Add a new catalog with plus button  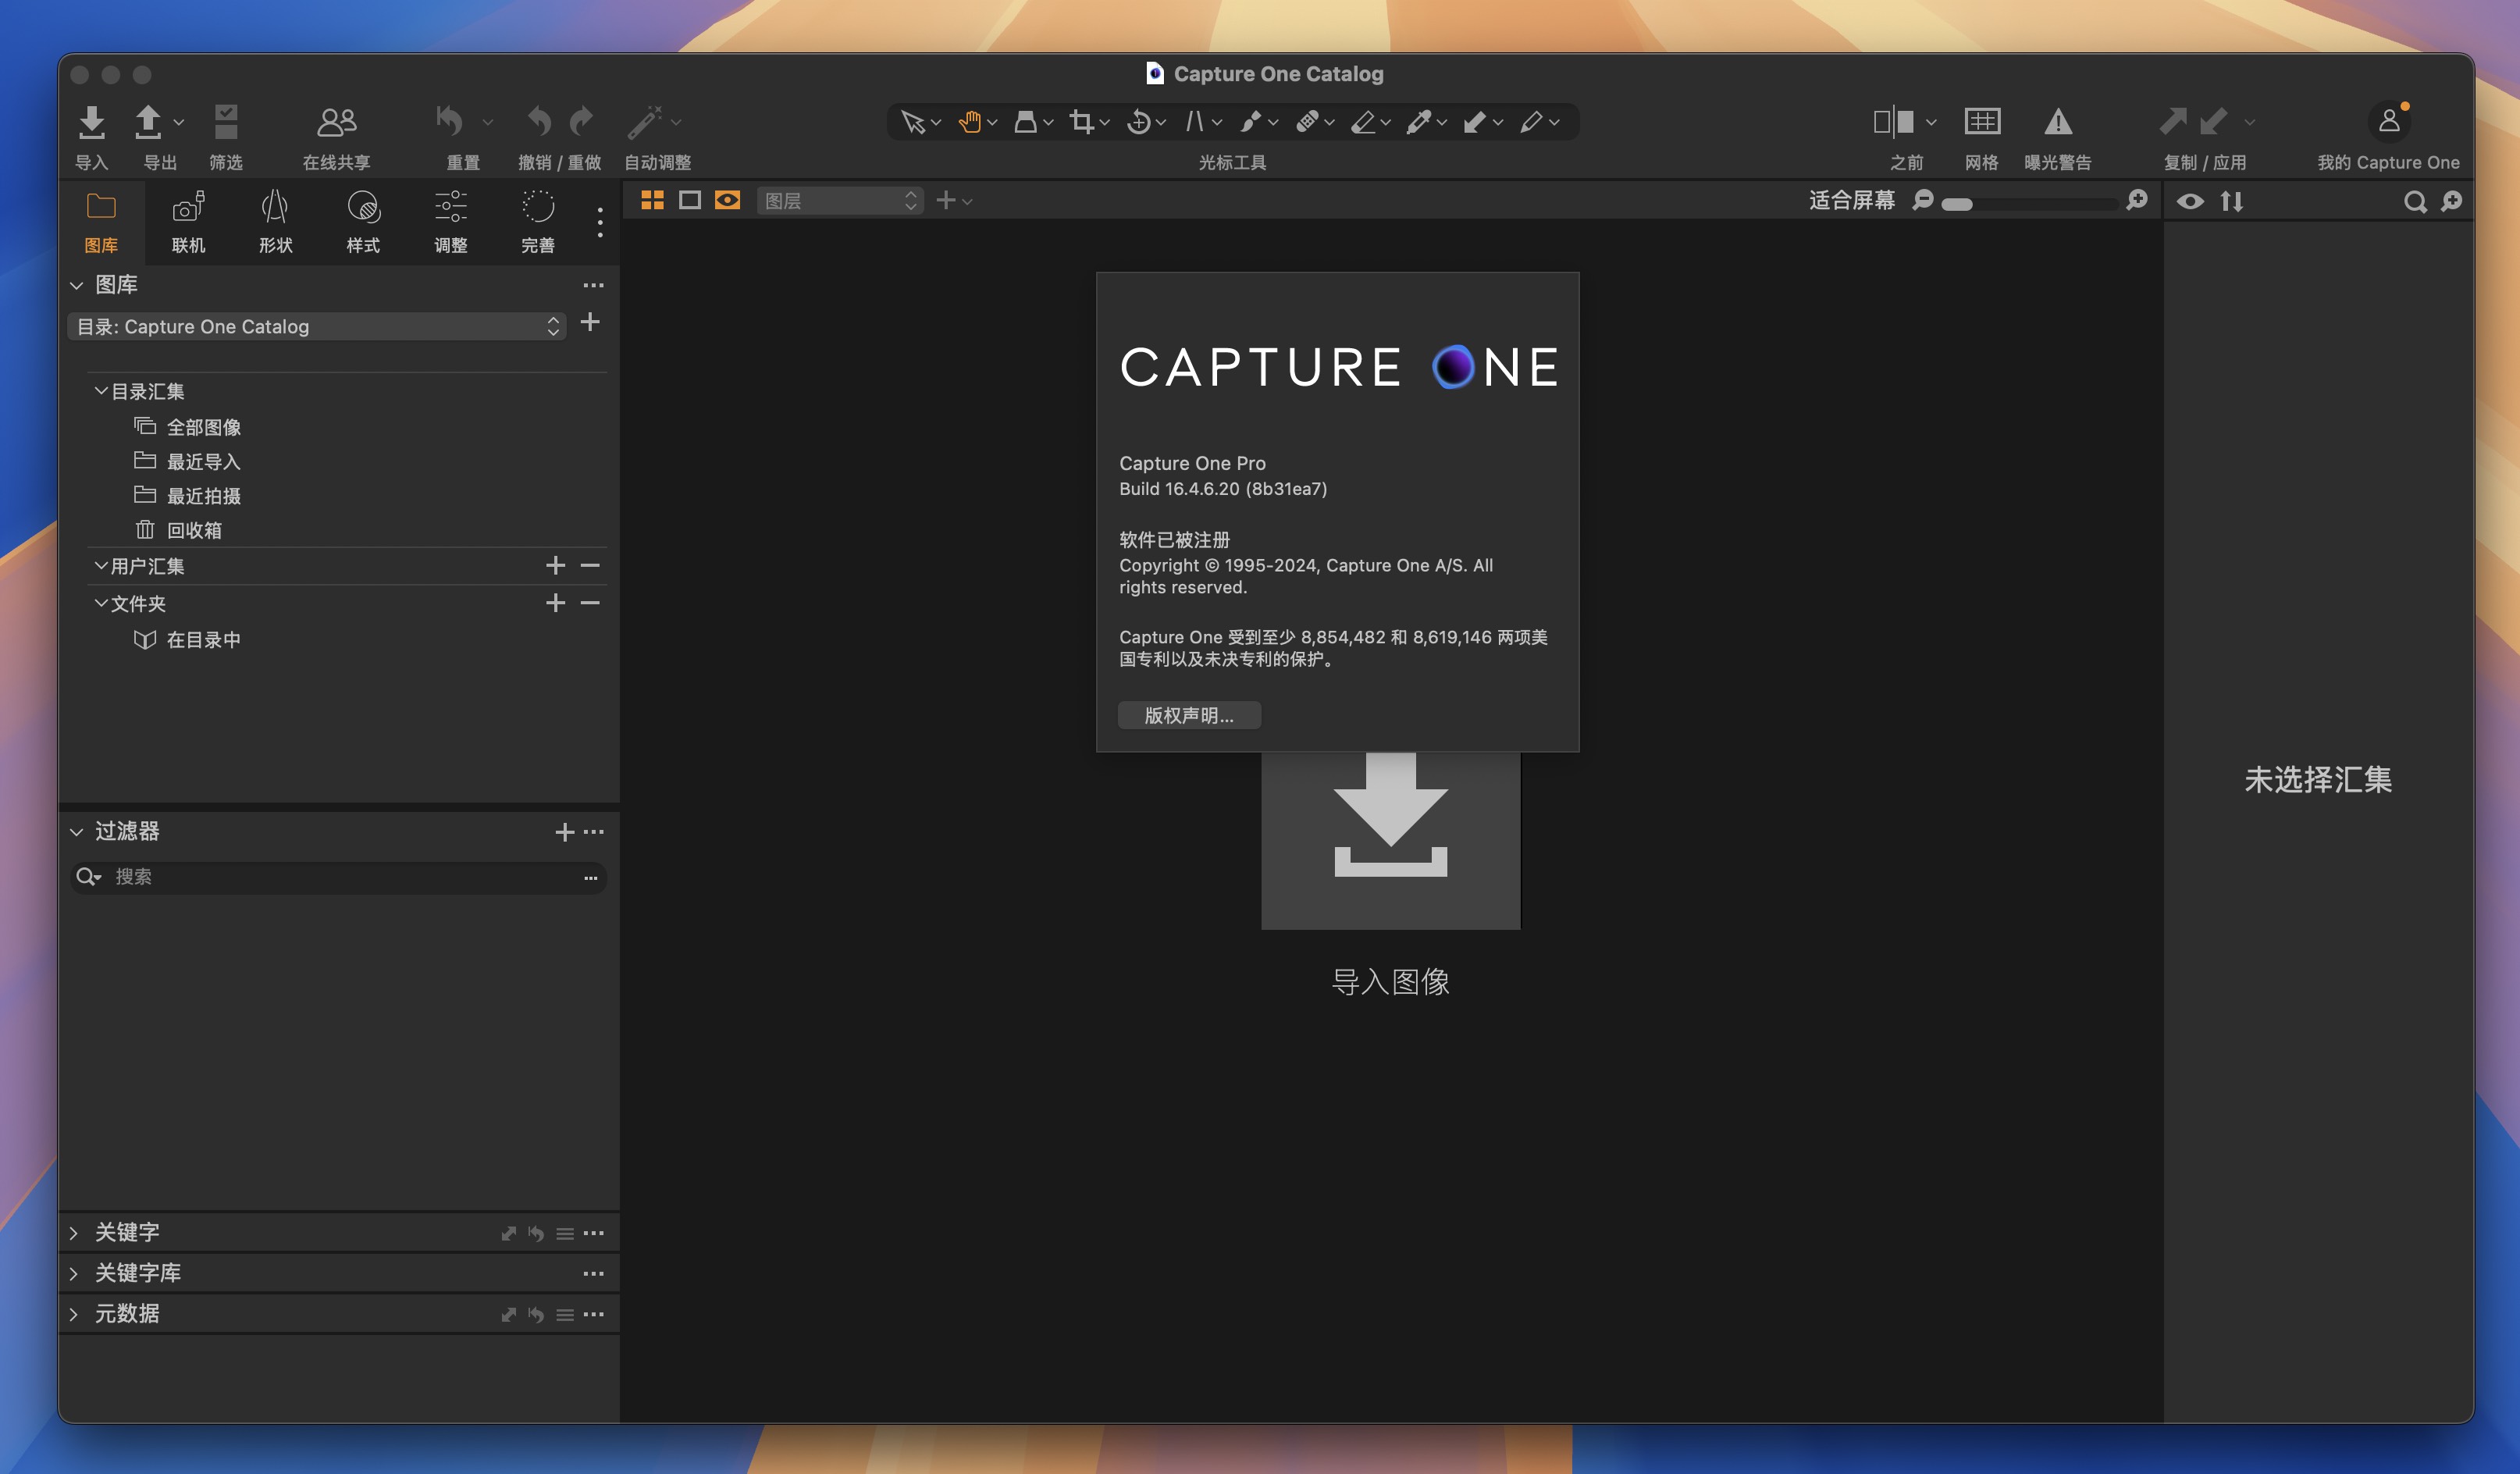pyautogui.click(x=590, y=322)
